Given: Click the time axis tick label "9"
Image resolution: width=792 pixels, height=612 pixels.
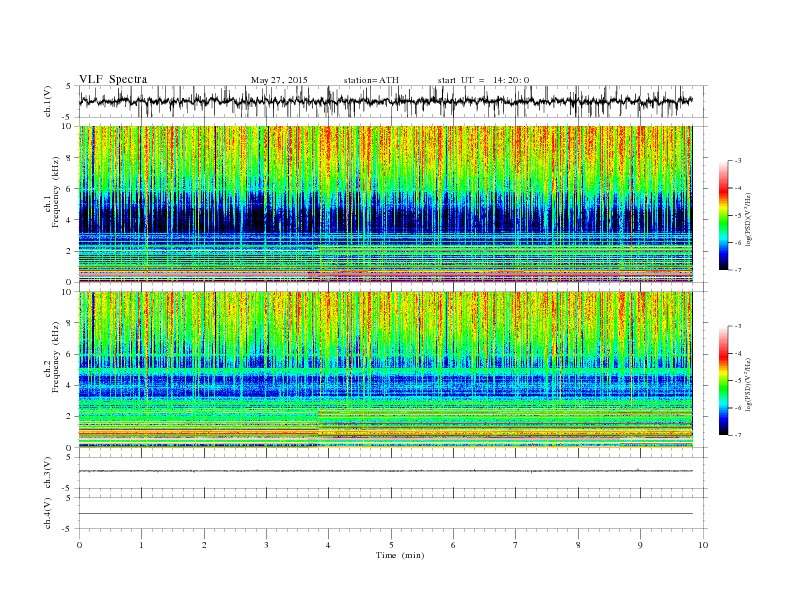Looking at the screenshot, I should (x=640, y=545).
